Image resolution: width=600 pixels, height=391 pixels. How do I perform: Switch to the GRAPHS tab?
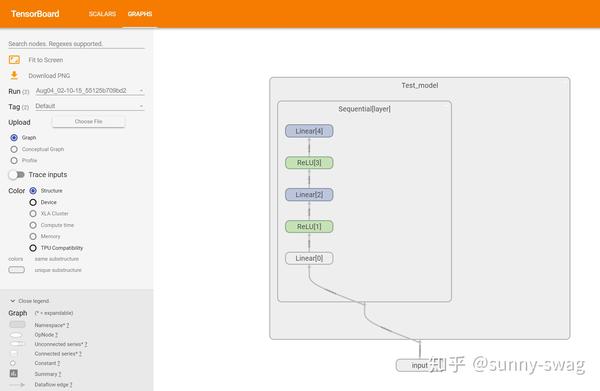pyautogui.click(x=140, y=14)
